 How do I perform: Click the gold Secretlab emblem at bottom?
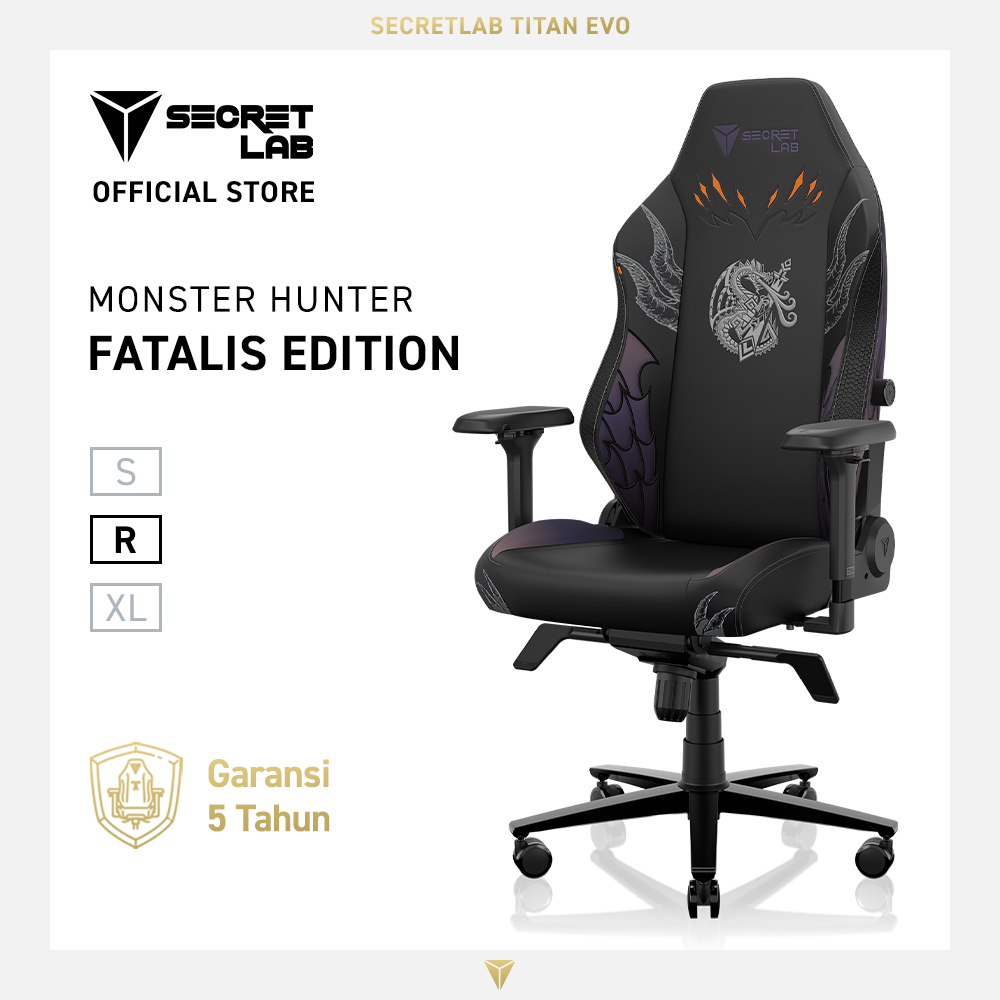499,974
